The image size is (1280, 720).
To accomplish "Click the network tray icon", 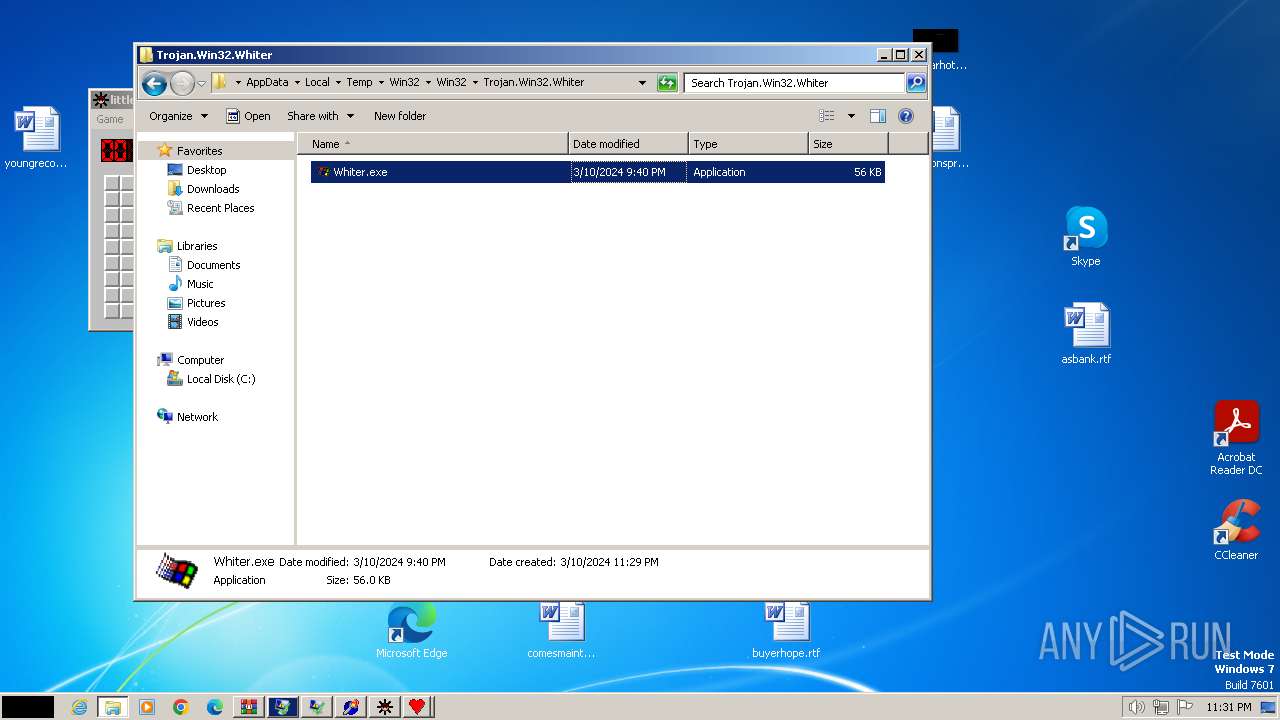I will pyautogui.click(x=1161, y=707).
